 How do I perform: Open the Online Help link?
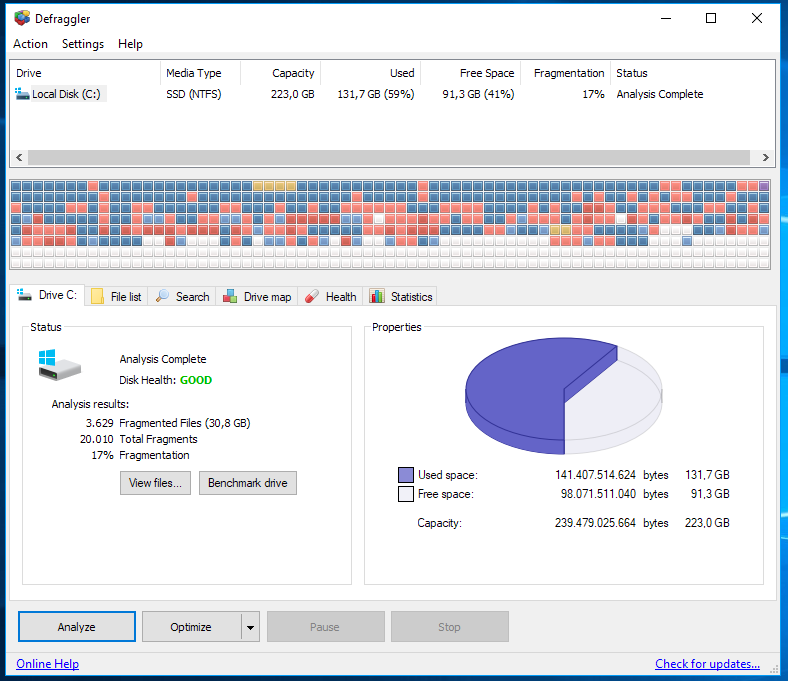pyautogui.click(x=48, y=664)
